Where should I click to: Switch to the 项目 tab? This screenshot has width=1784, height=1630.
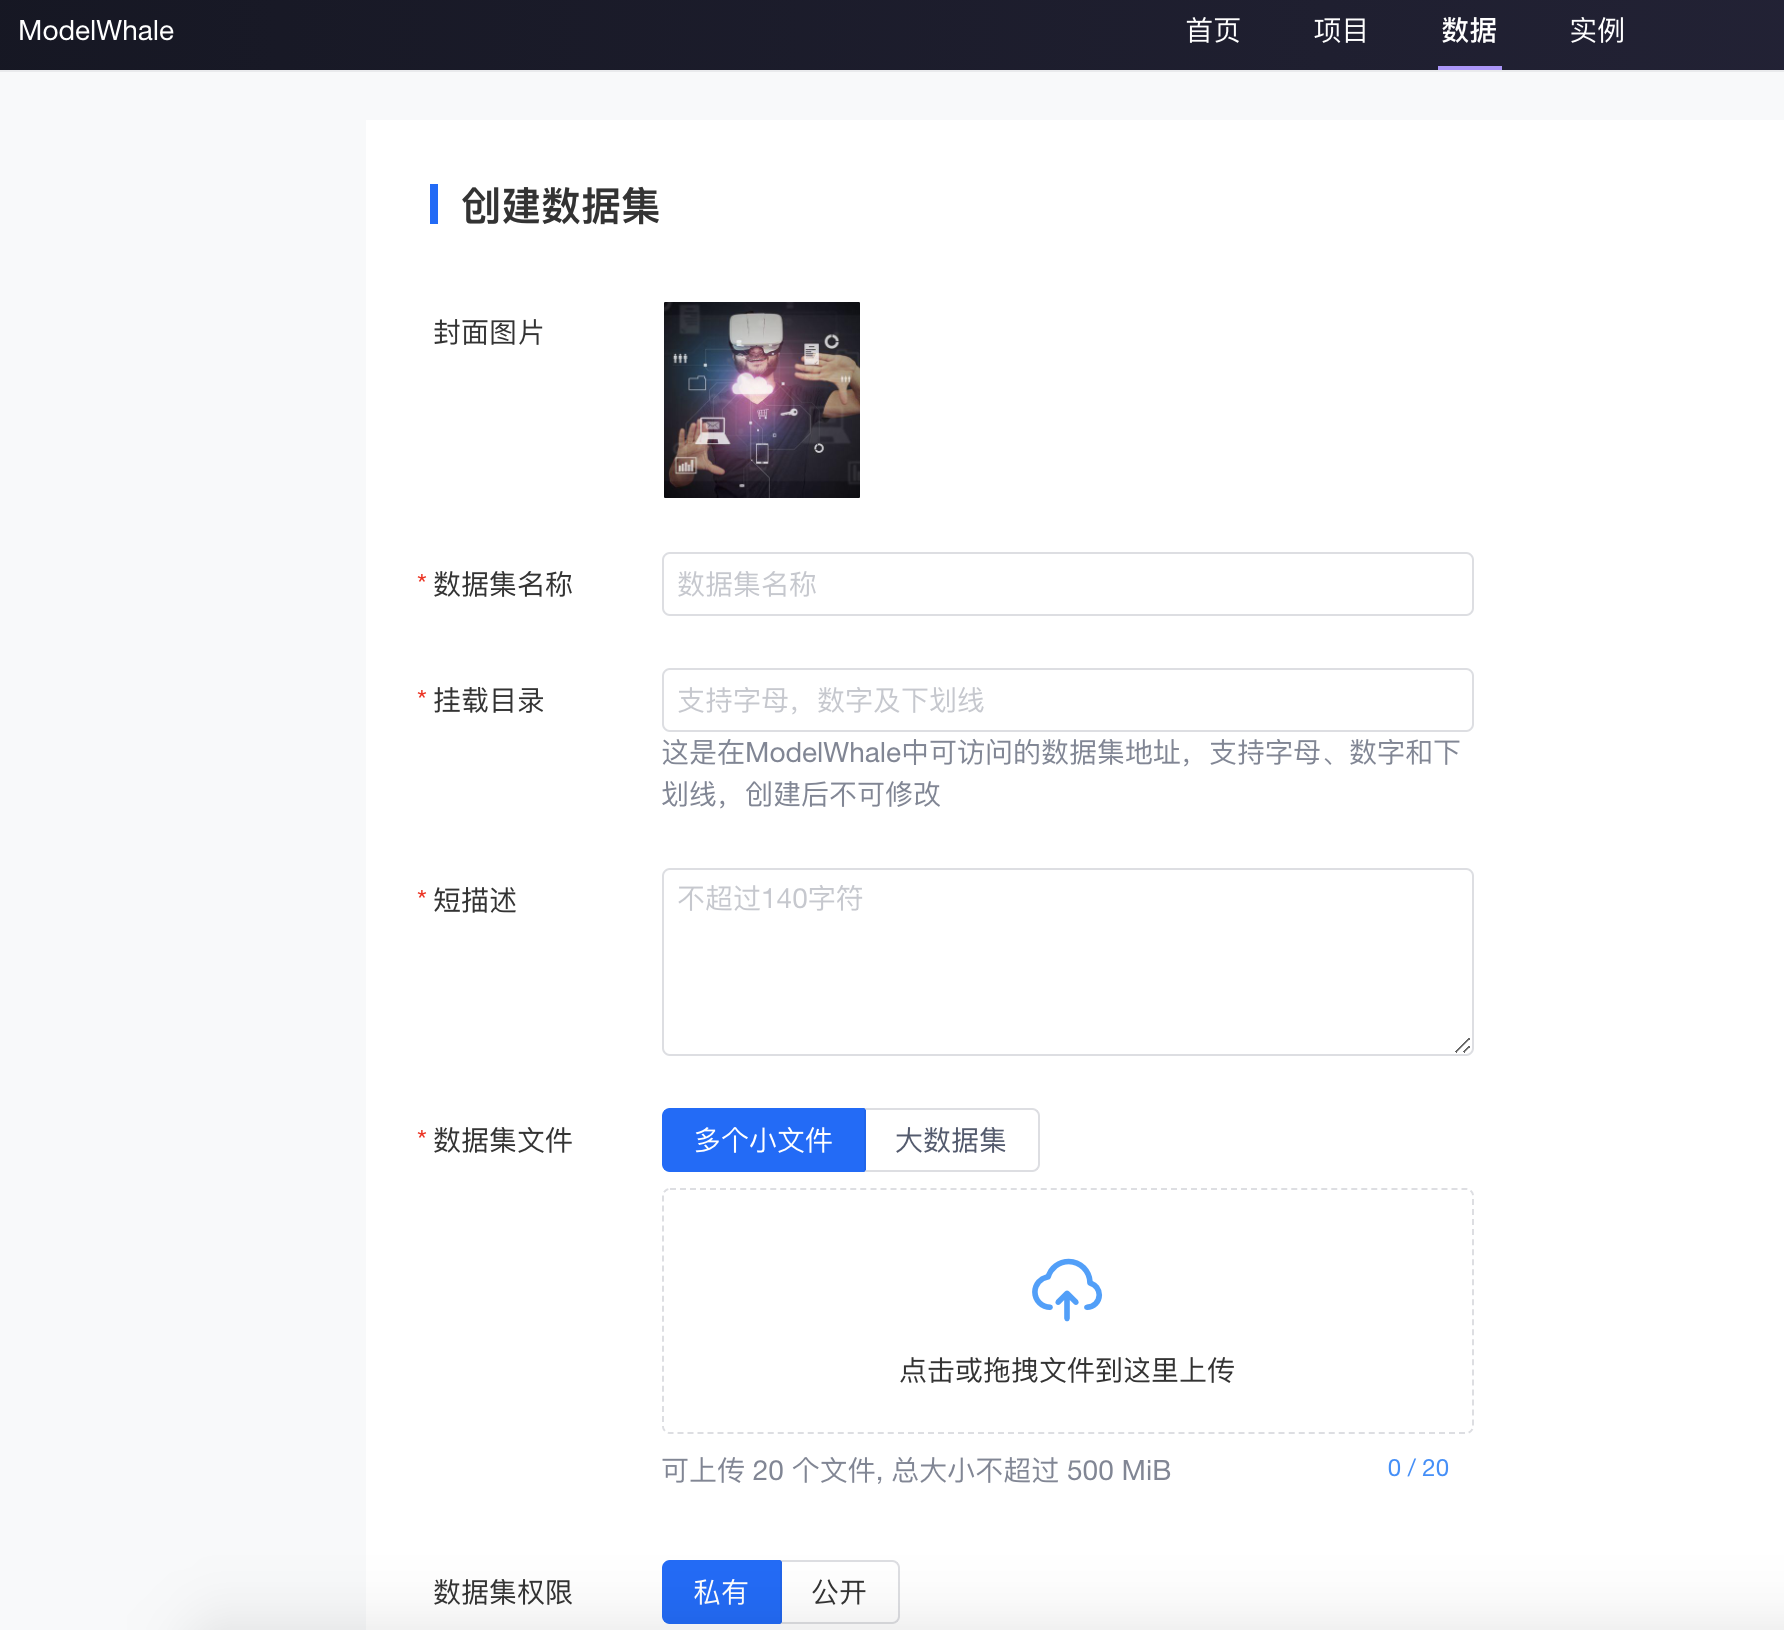(1340, 31)
